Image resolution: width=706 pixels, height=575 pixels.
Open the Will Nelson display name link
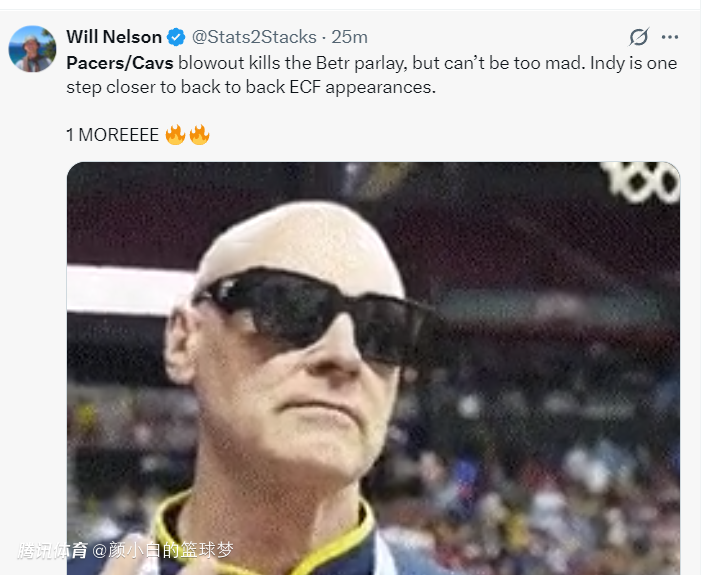click(x=114, y=37)
